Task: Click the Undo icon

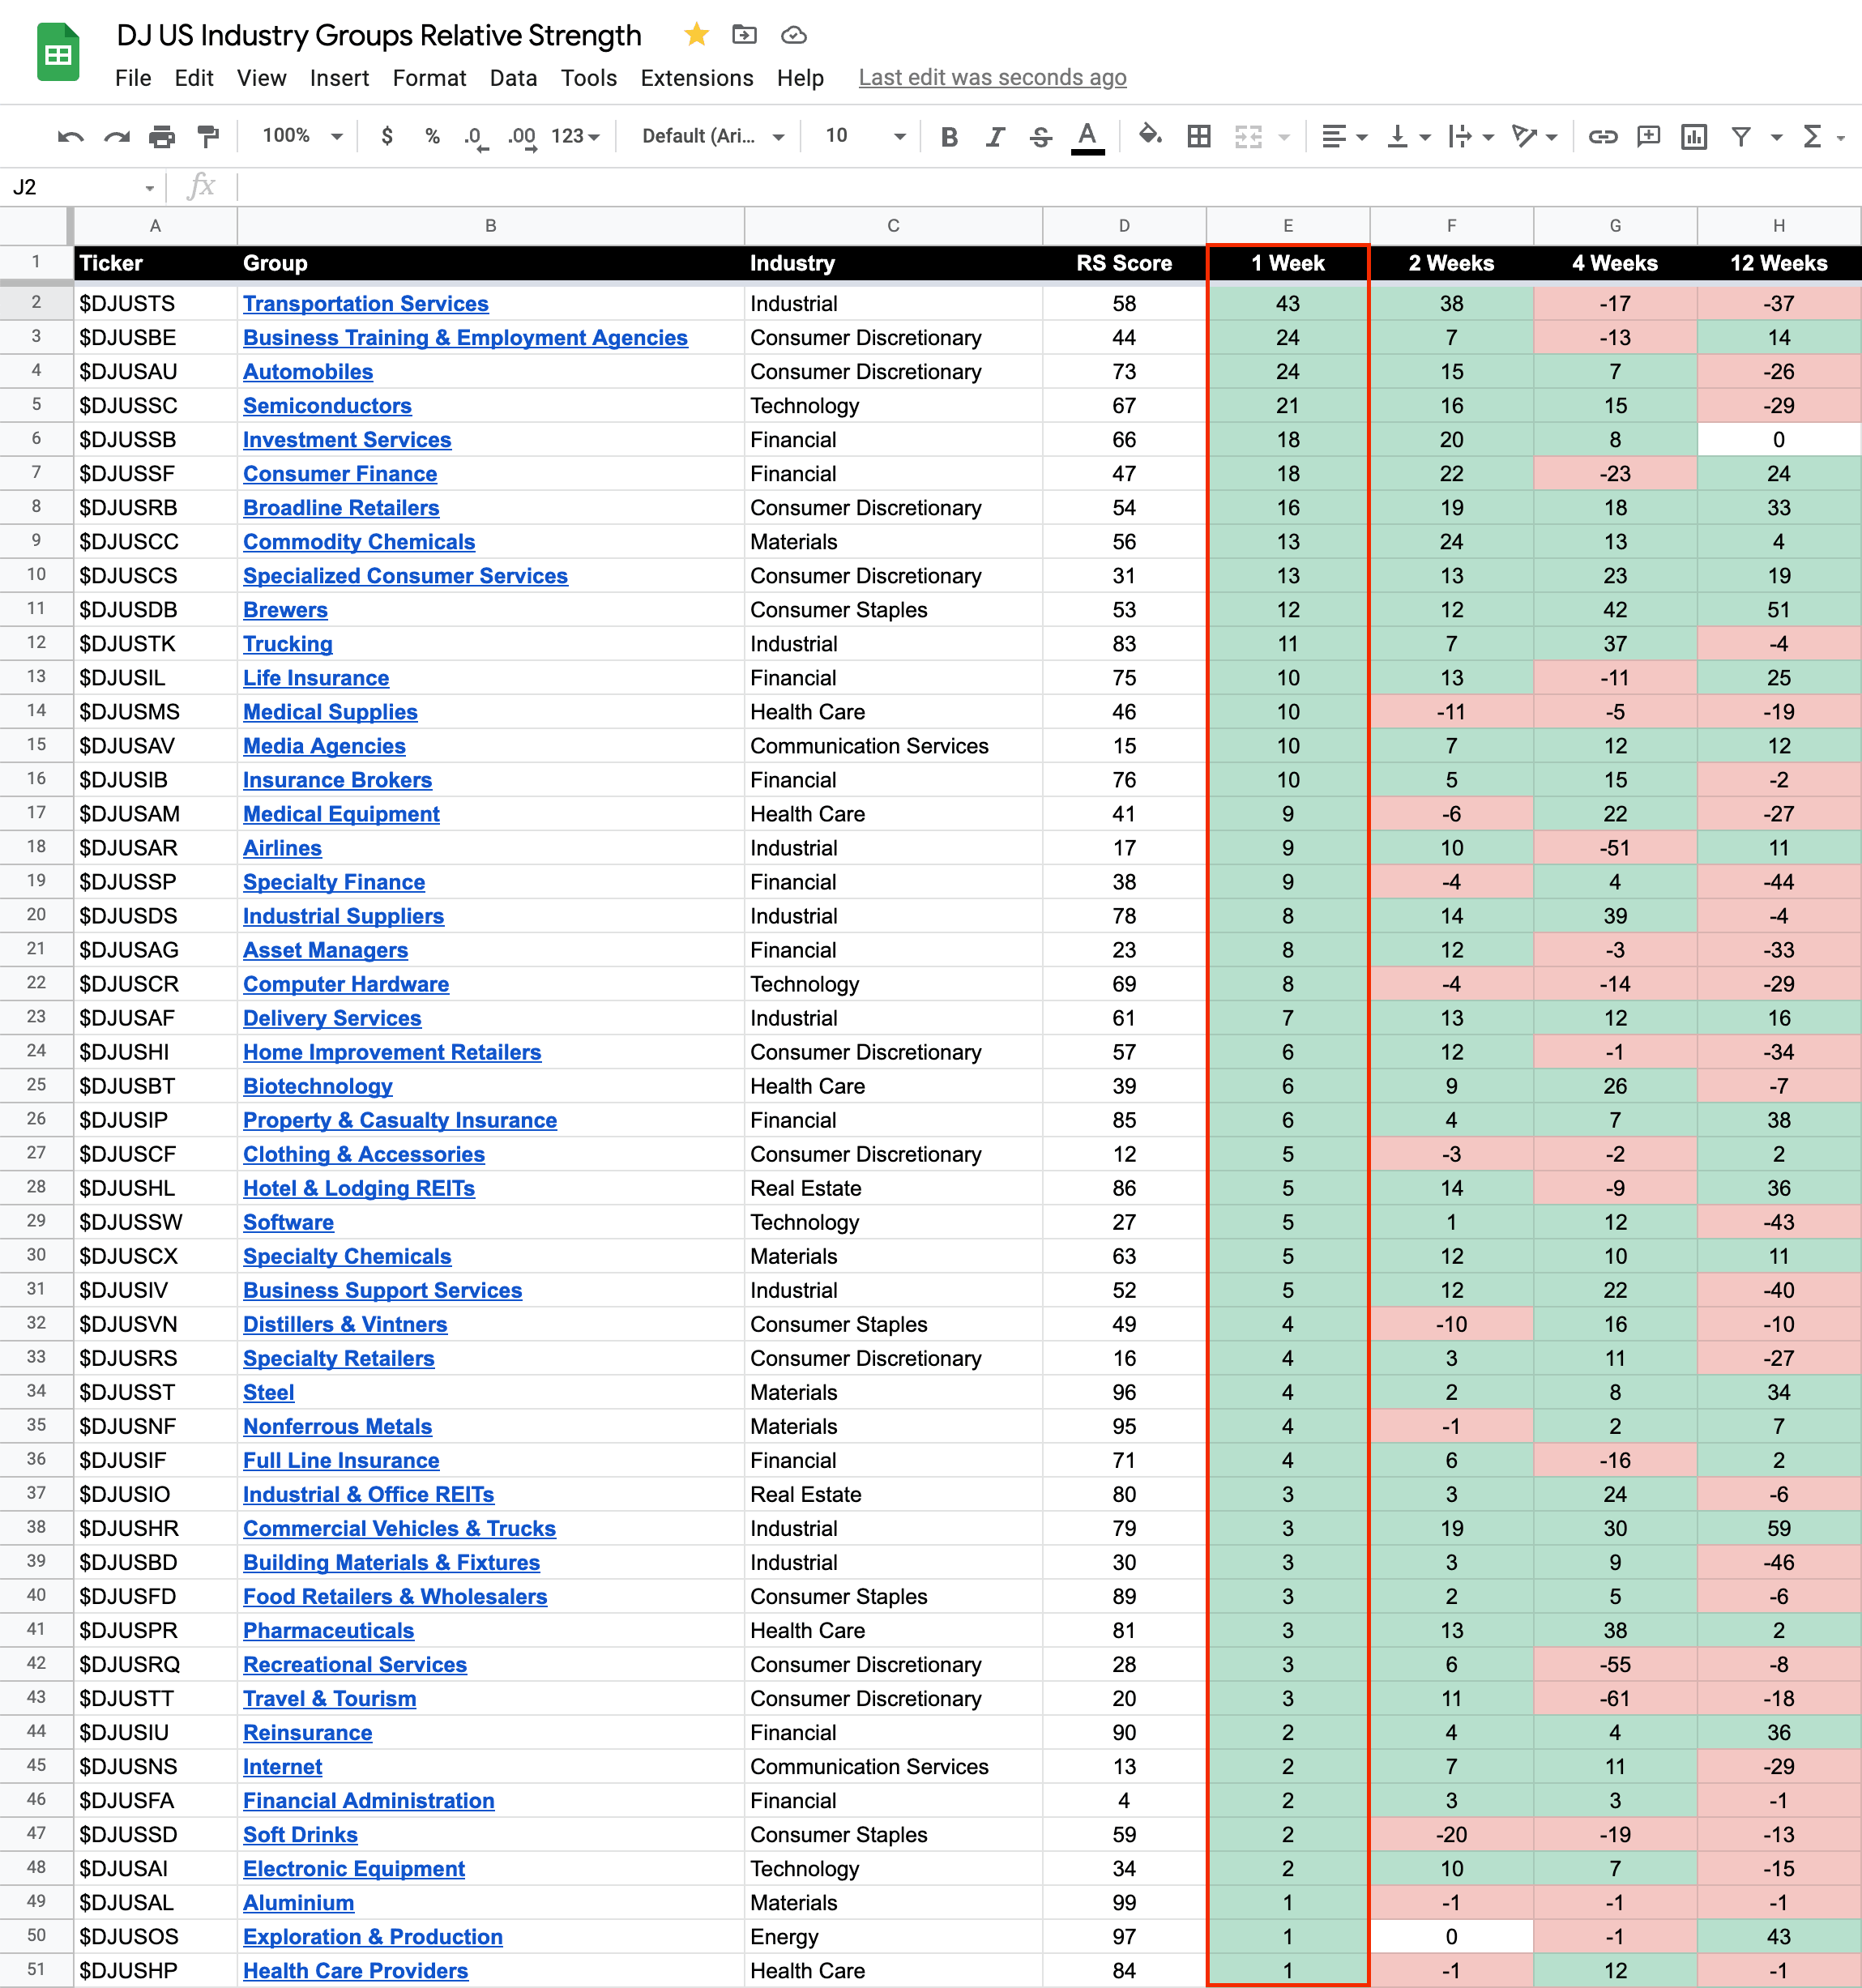Action: coord(70,136)
